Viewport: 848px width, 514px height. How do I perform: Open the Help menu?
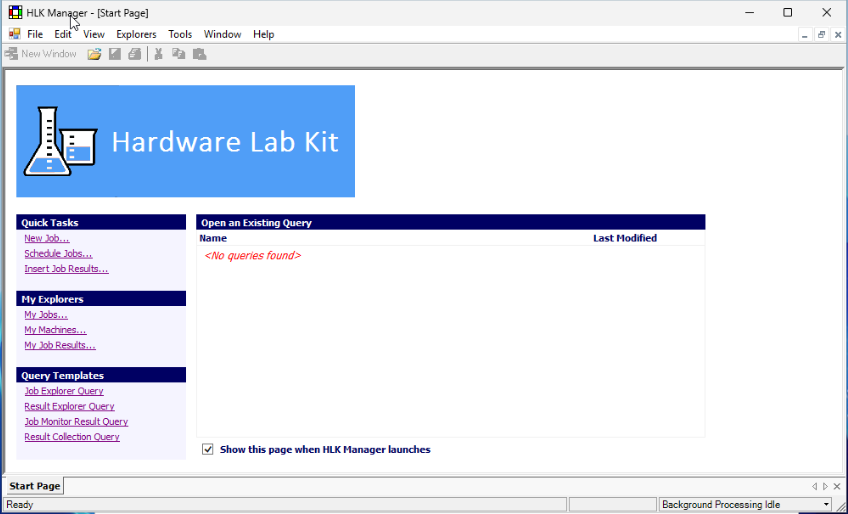263,34
